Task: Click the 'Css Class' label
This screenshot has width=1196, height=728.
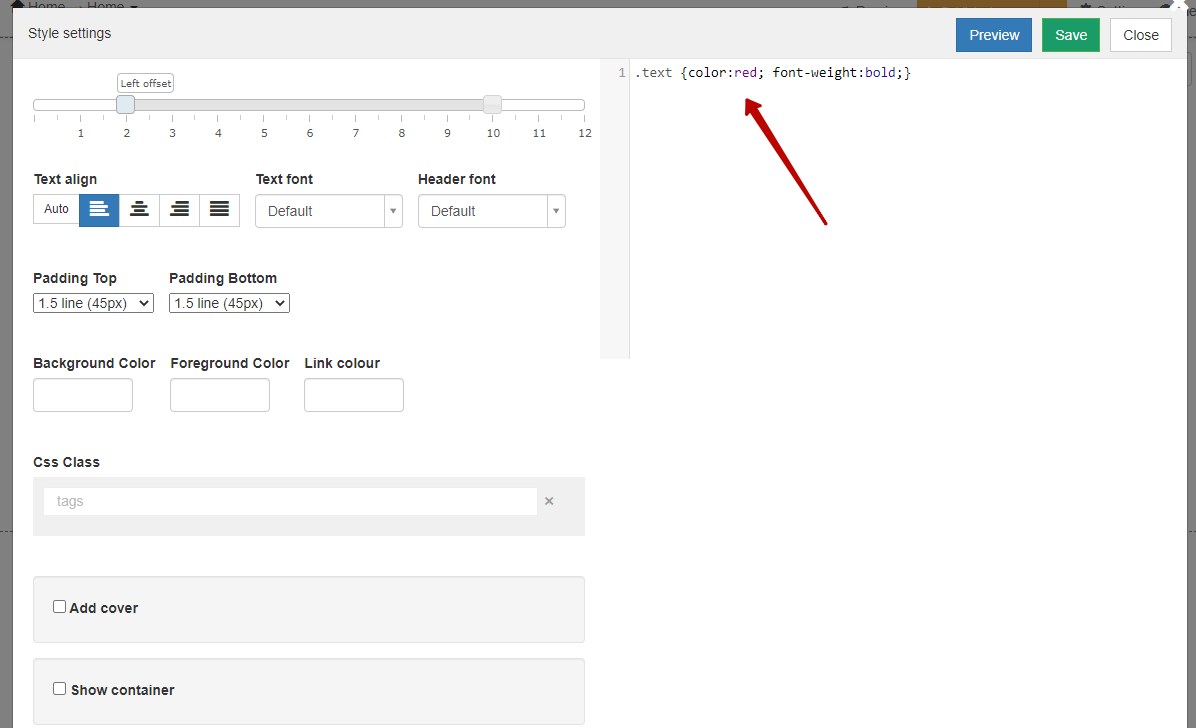Action: click(66, 462)
